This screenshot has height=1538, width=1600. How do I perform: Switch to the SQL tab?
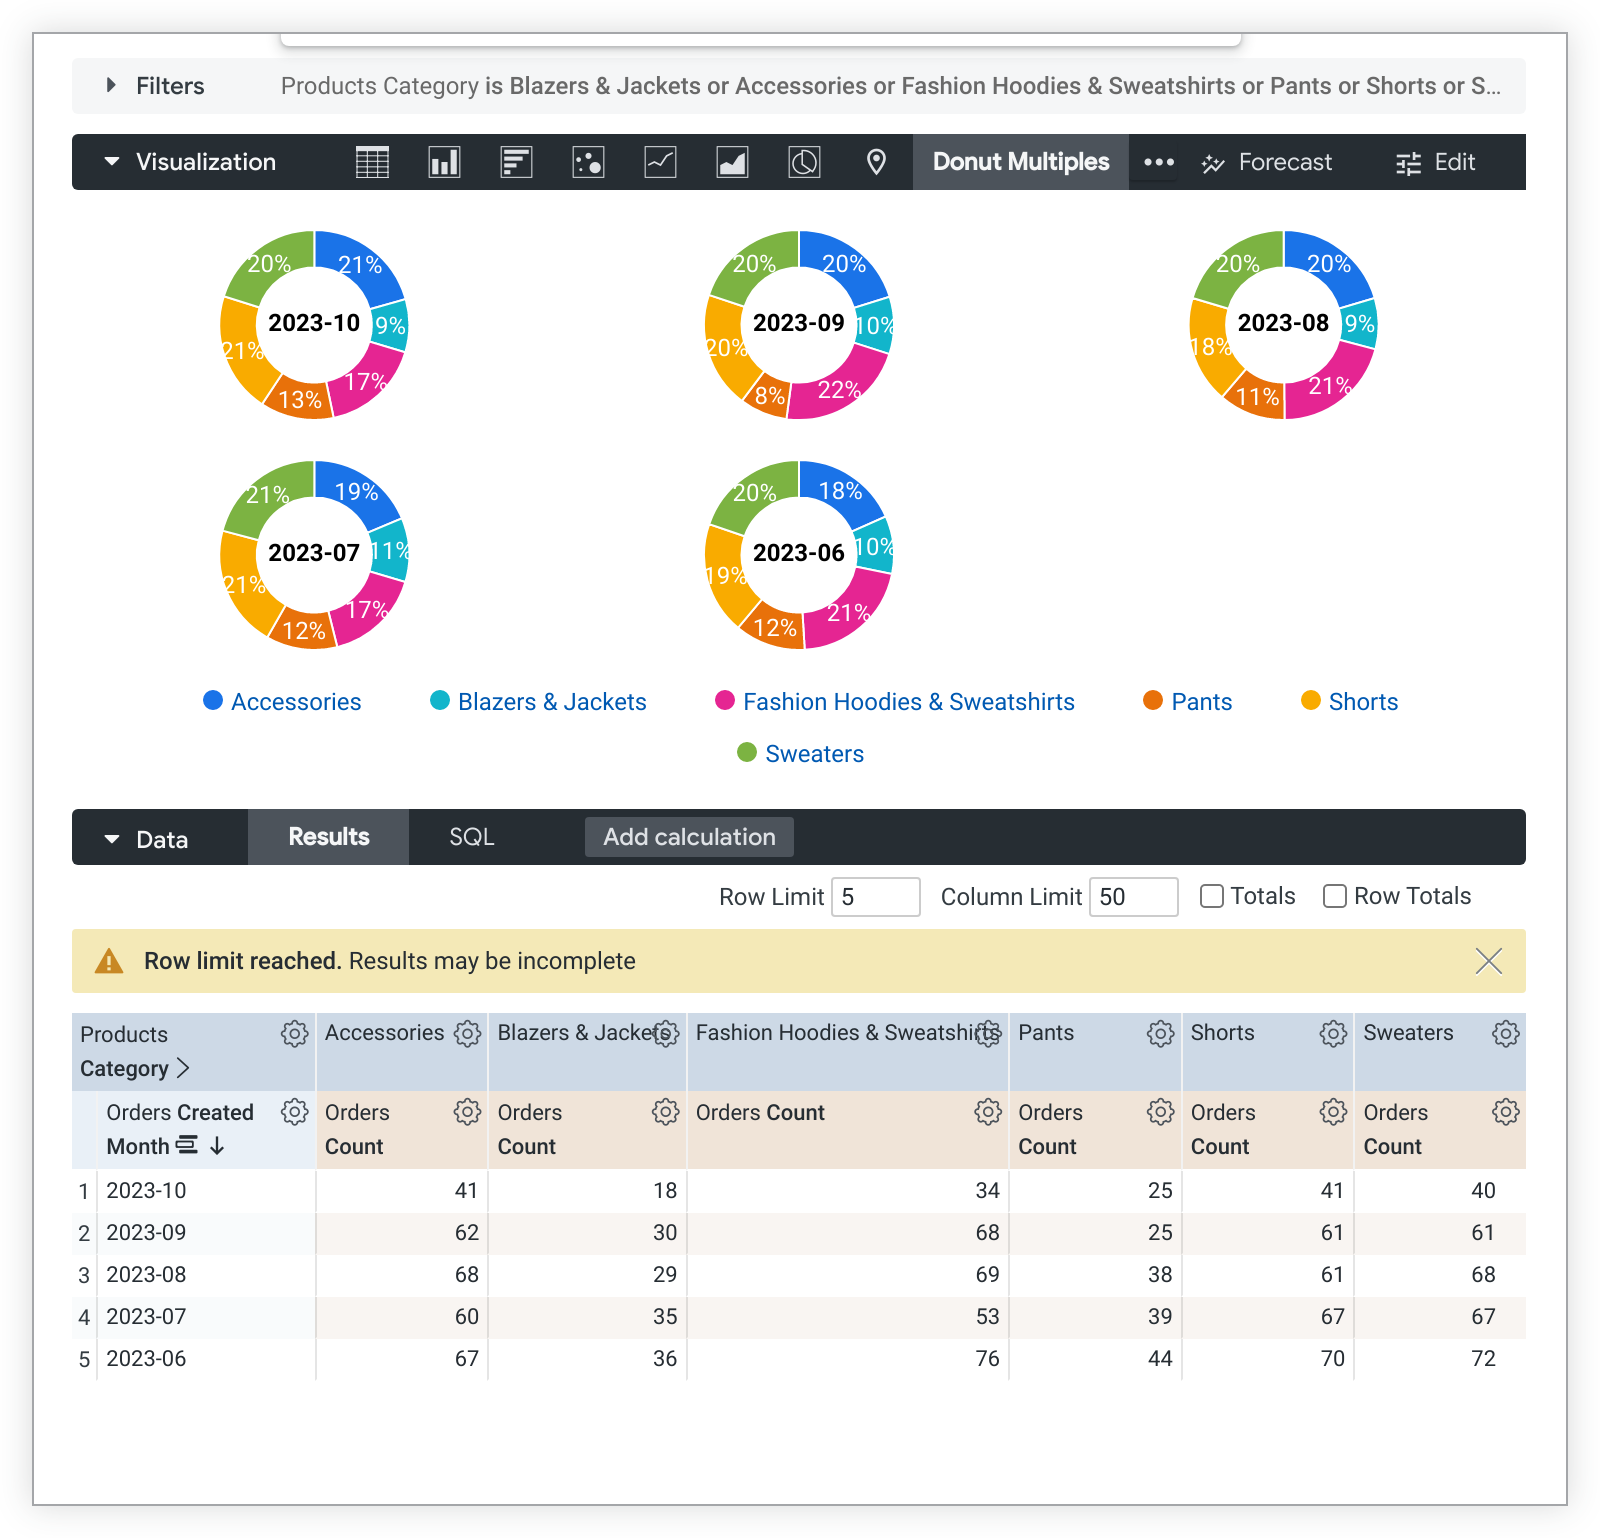471,837
